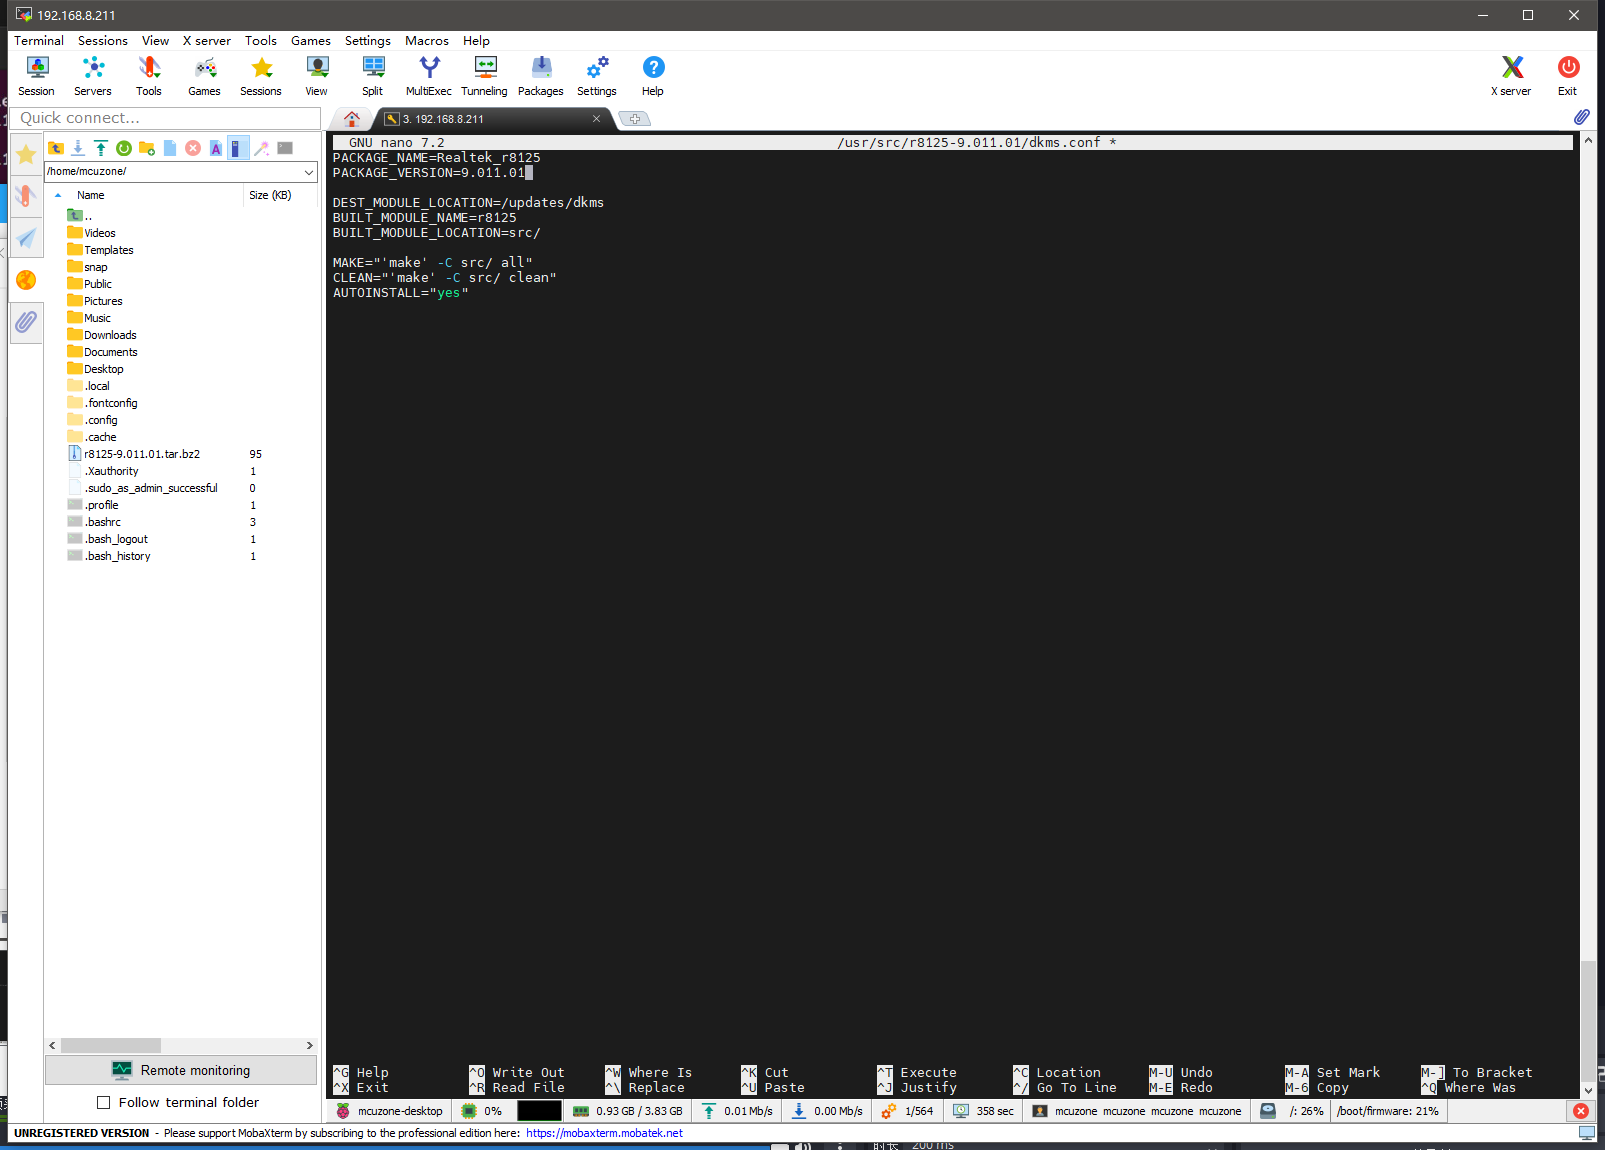Click the paperclip icon at top right
Image resolution: width=1605 pixels, height=1150 pixels.
click(1582, 117)
